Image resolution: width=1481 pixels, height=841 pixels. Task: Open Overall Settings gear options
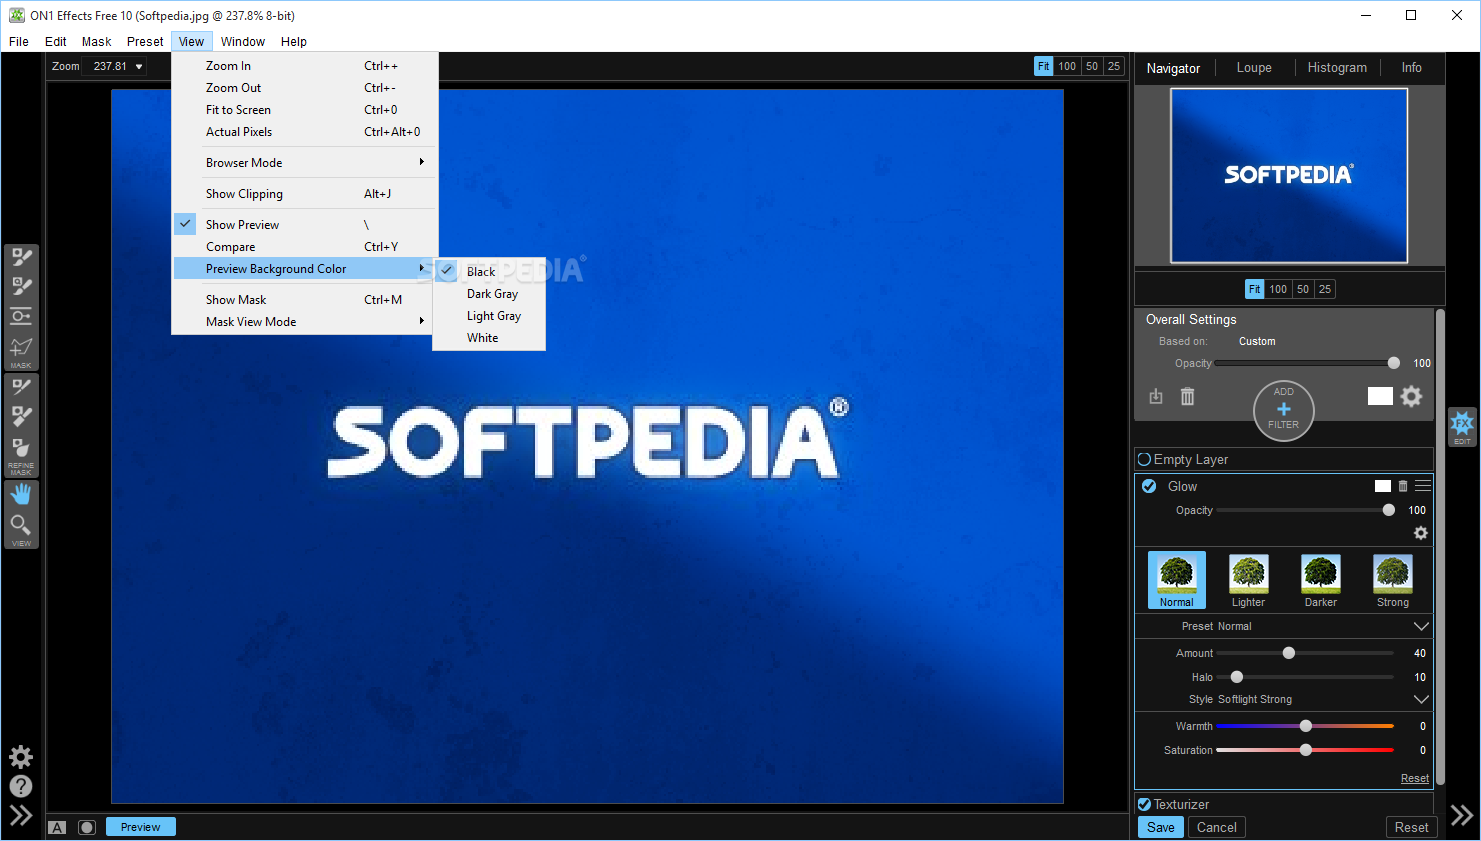[1411, 396]
